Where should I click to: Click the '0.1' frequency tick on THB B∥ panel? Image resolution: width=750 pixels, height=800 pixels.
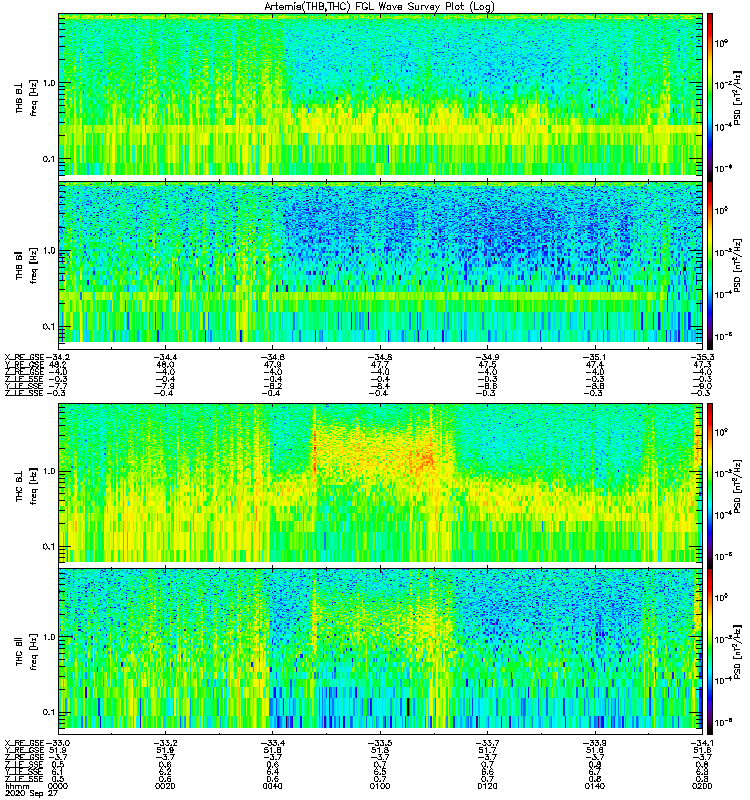(x=49, y=326)
